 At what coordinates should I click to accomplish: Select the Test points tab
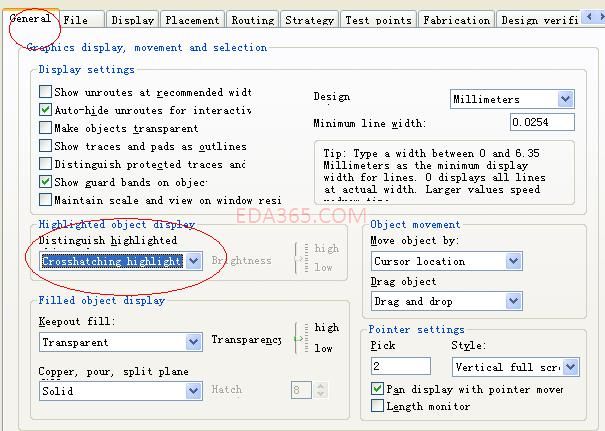click(x=378, y=20)
